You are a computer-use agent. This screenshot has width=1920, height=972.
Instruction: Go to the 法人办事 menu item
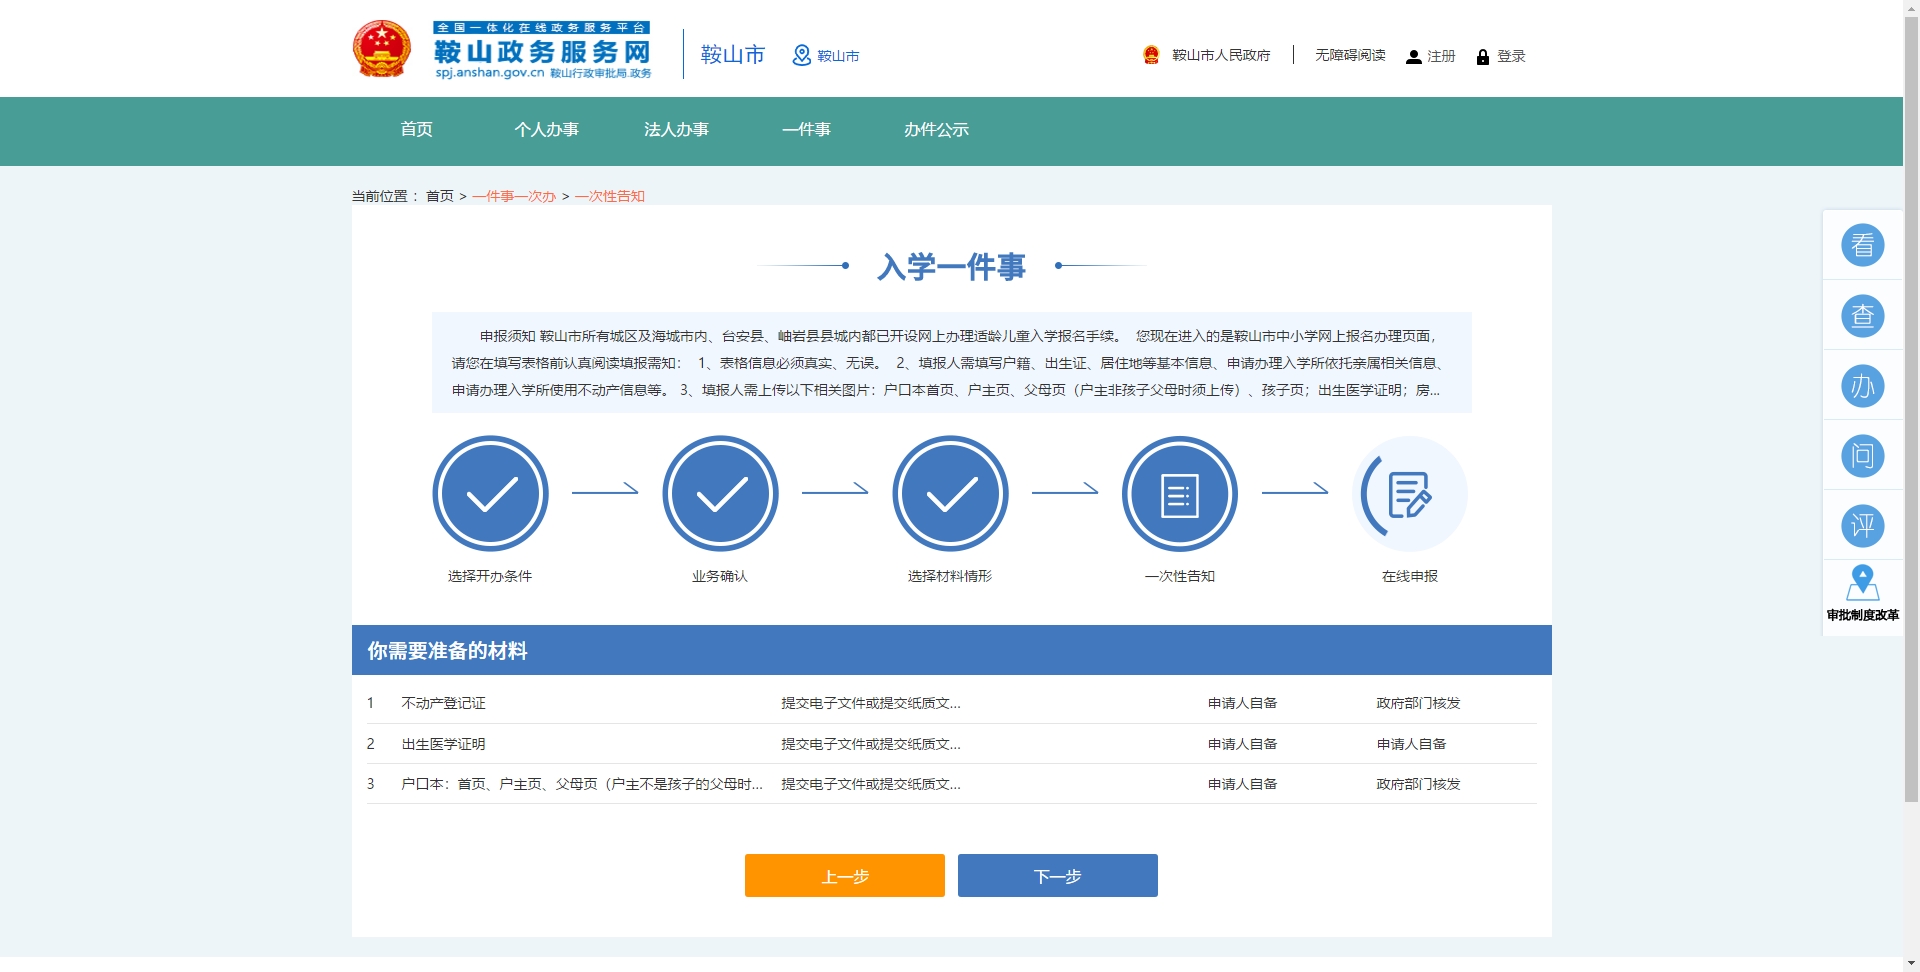click(x=676, y=130)
